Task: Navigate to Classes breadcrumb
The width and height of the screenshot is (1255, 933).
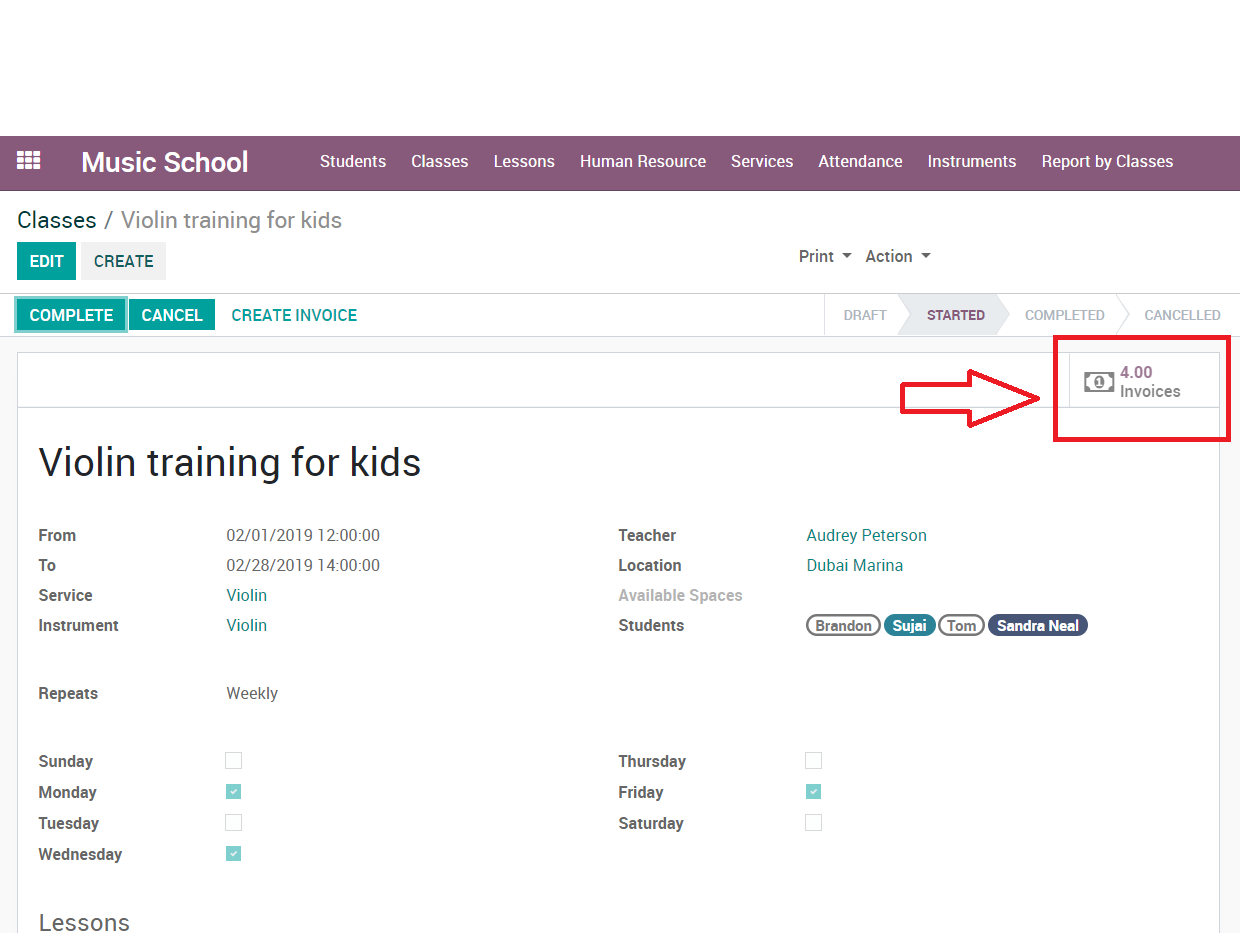Action: click(x=57, y=220)
